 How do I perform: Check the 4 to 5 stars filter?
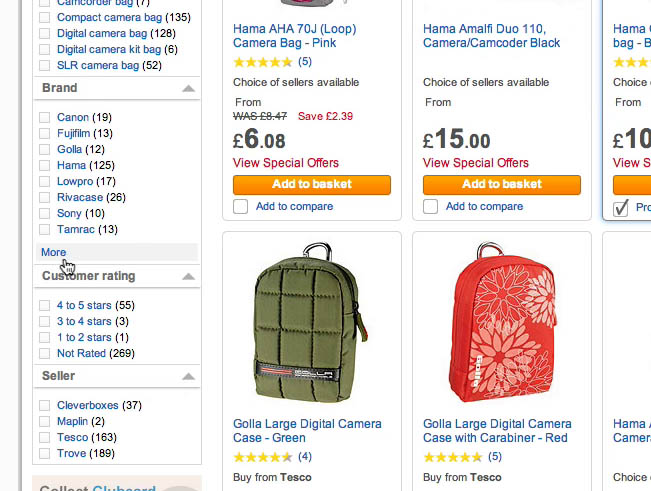44,306
